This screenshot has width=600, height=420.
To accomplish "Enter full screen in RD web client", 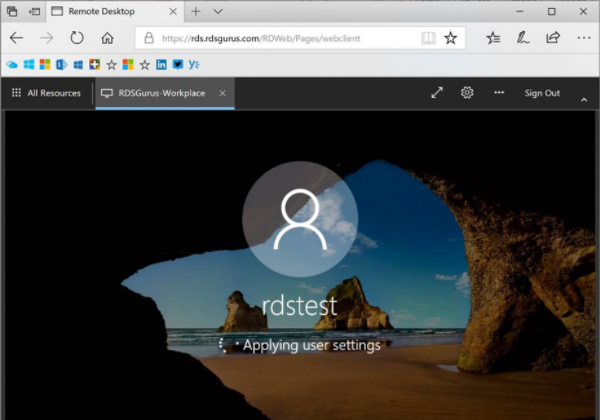I will pos(437,93).
